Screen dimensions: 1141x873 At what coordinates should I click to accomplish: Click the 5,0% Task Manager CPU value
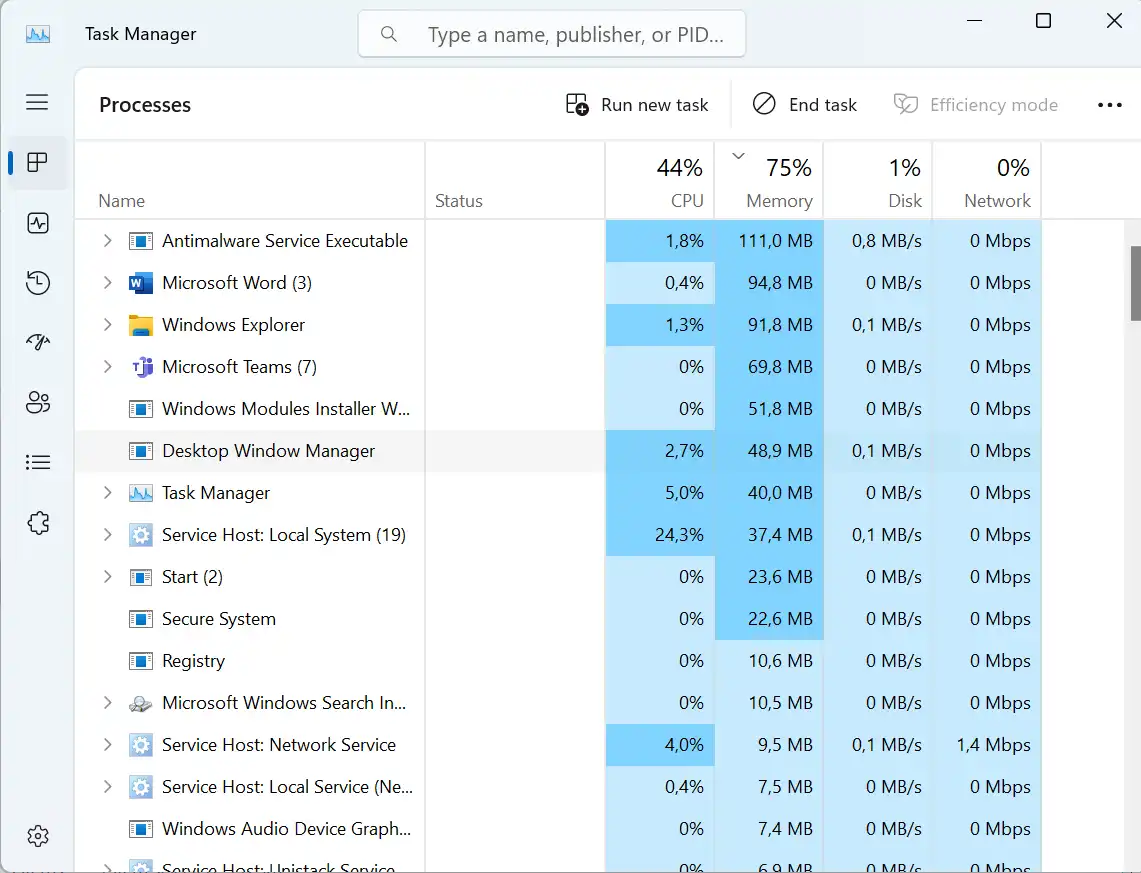pos(684,493)
